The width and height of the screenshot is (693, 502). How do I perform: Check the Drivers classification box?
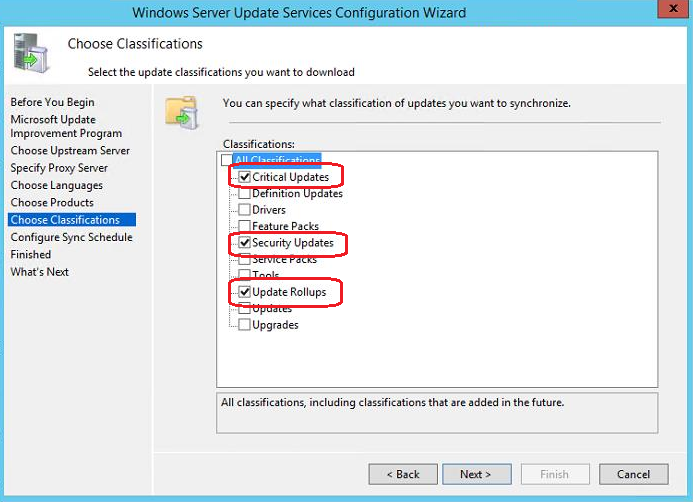pos(245,210)
